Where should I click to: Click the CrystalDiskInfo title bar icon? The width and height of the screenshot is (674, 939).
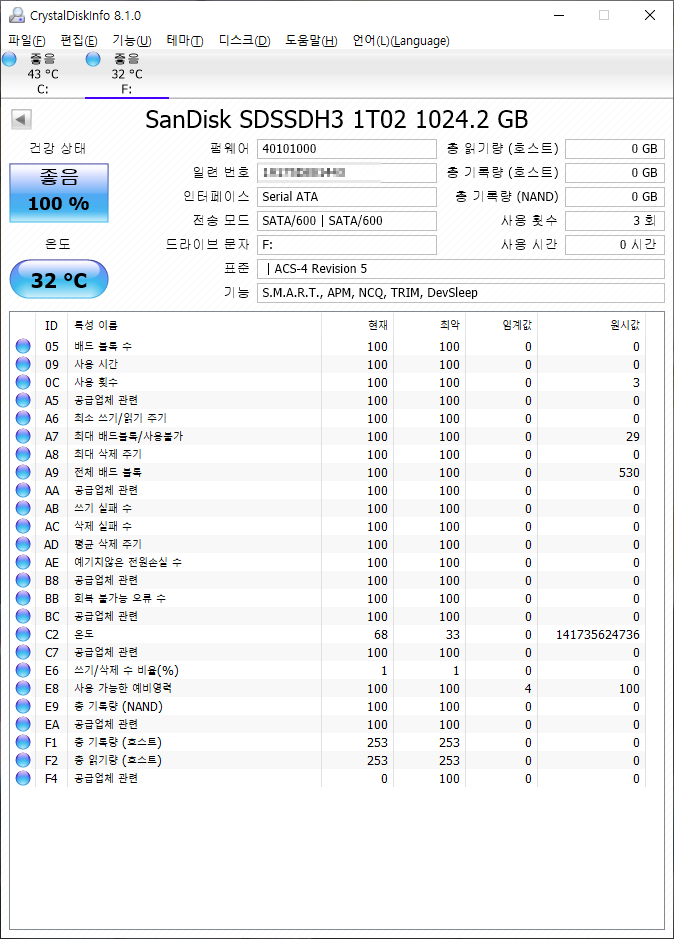[17, 15]
